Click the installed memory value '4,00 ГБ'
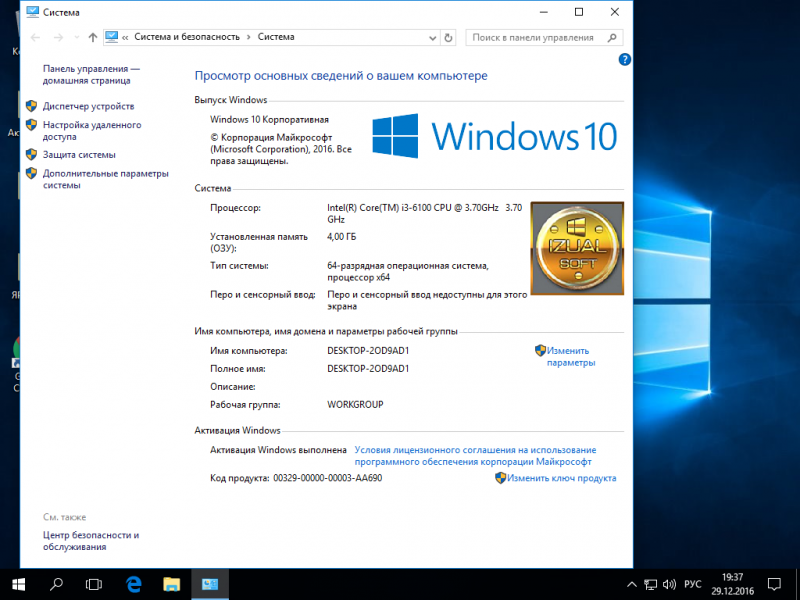Screen dimensions: 800x600 341,237
